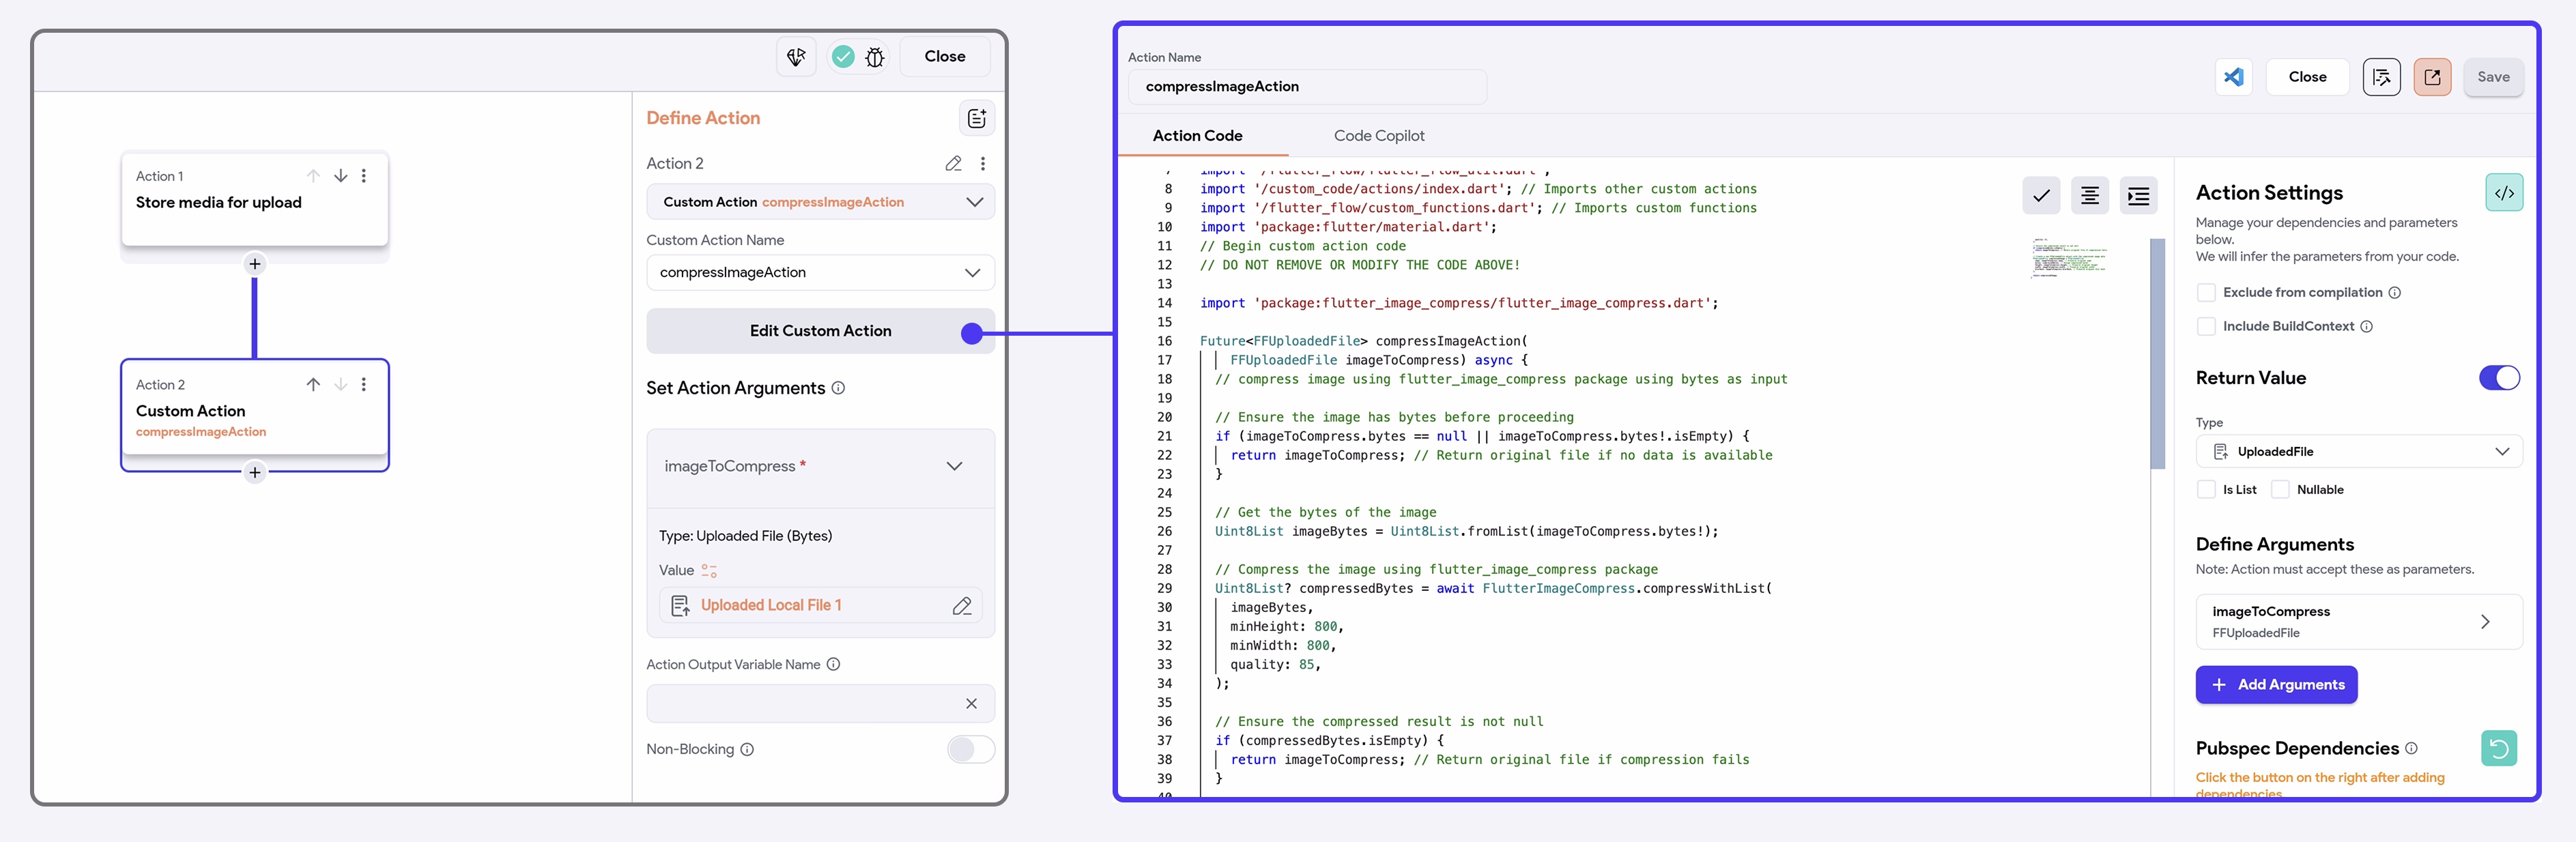The height and width of the screenshot is (842, 2576).
Task: Move Action 2 card up with arrow icon
Action: tap(313, 384)
